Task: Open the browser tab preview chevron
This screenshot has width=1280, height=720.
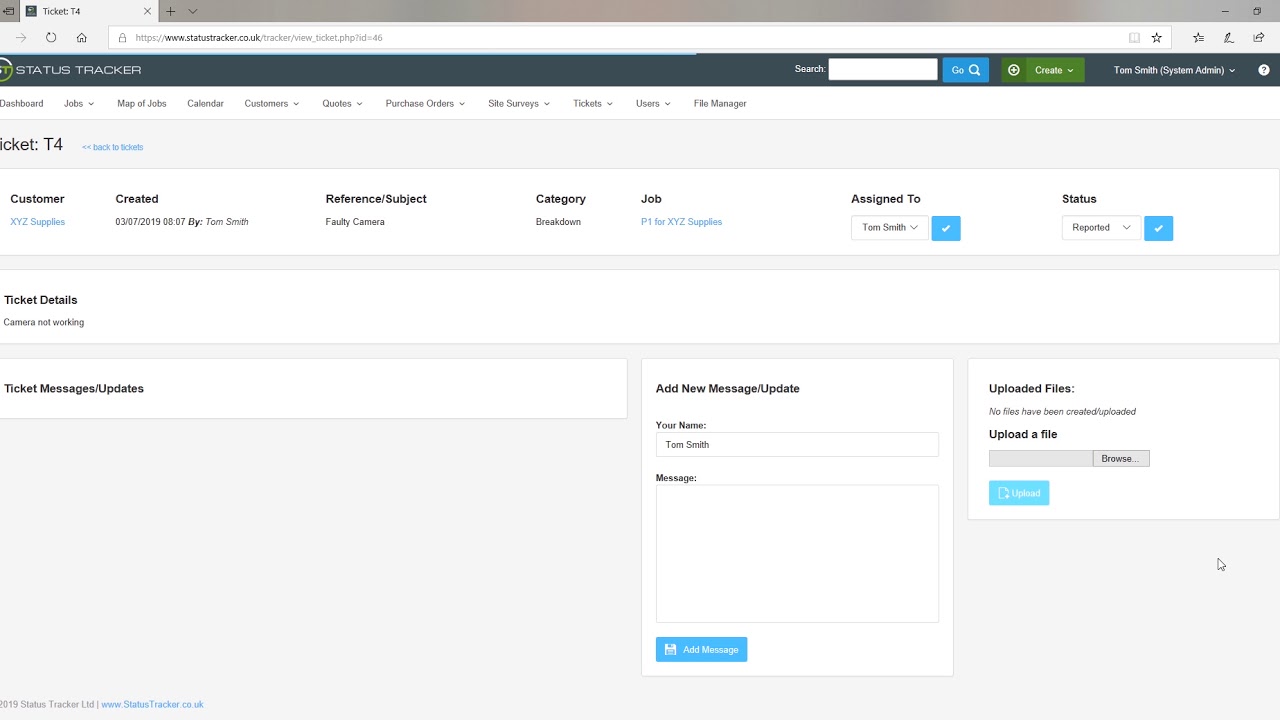Action: (193, 11)
